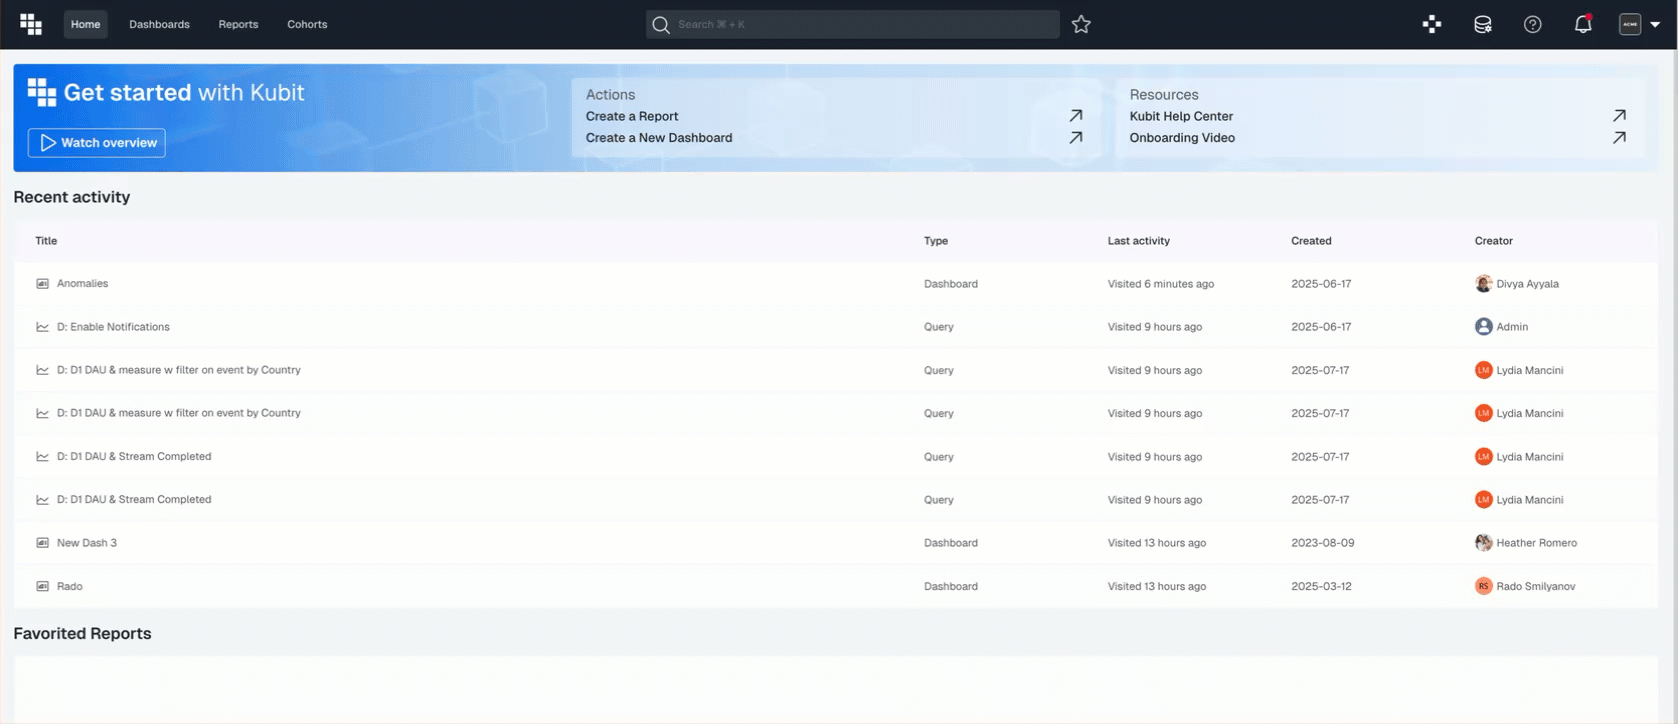Click the Anomalies dashboard icon
The image size is (1678, 724).
pos(42,284)
